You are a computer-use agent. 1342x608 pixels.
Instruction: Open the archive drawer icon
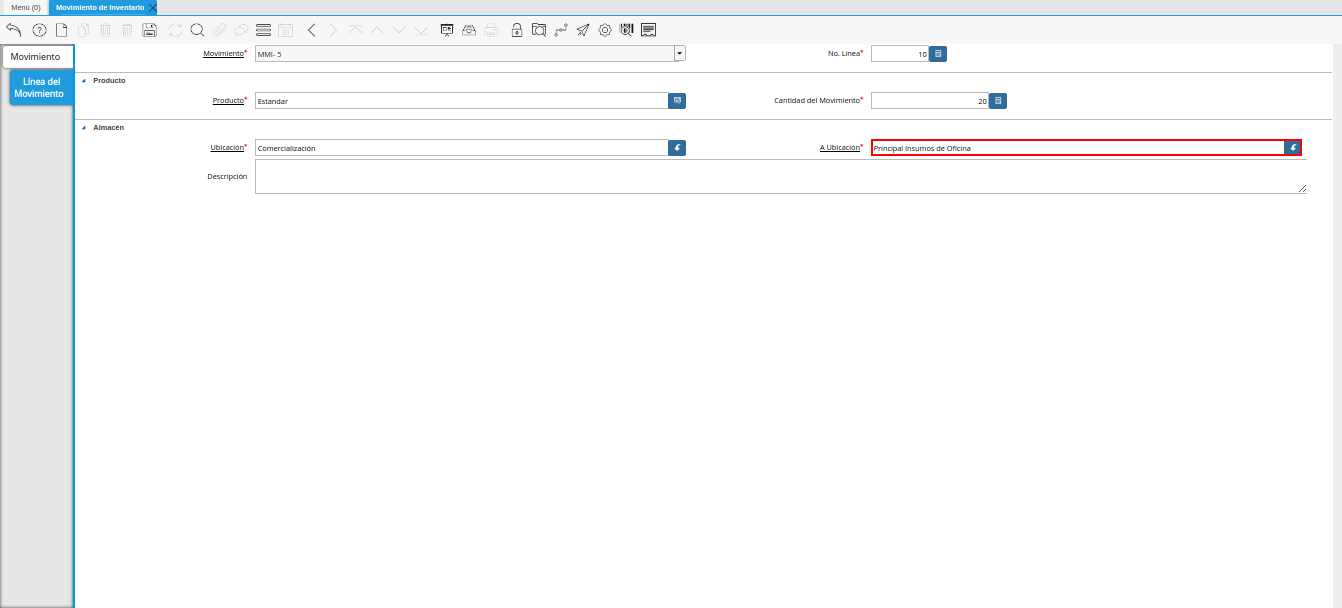(x=469, y=30)
